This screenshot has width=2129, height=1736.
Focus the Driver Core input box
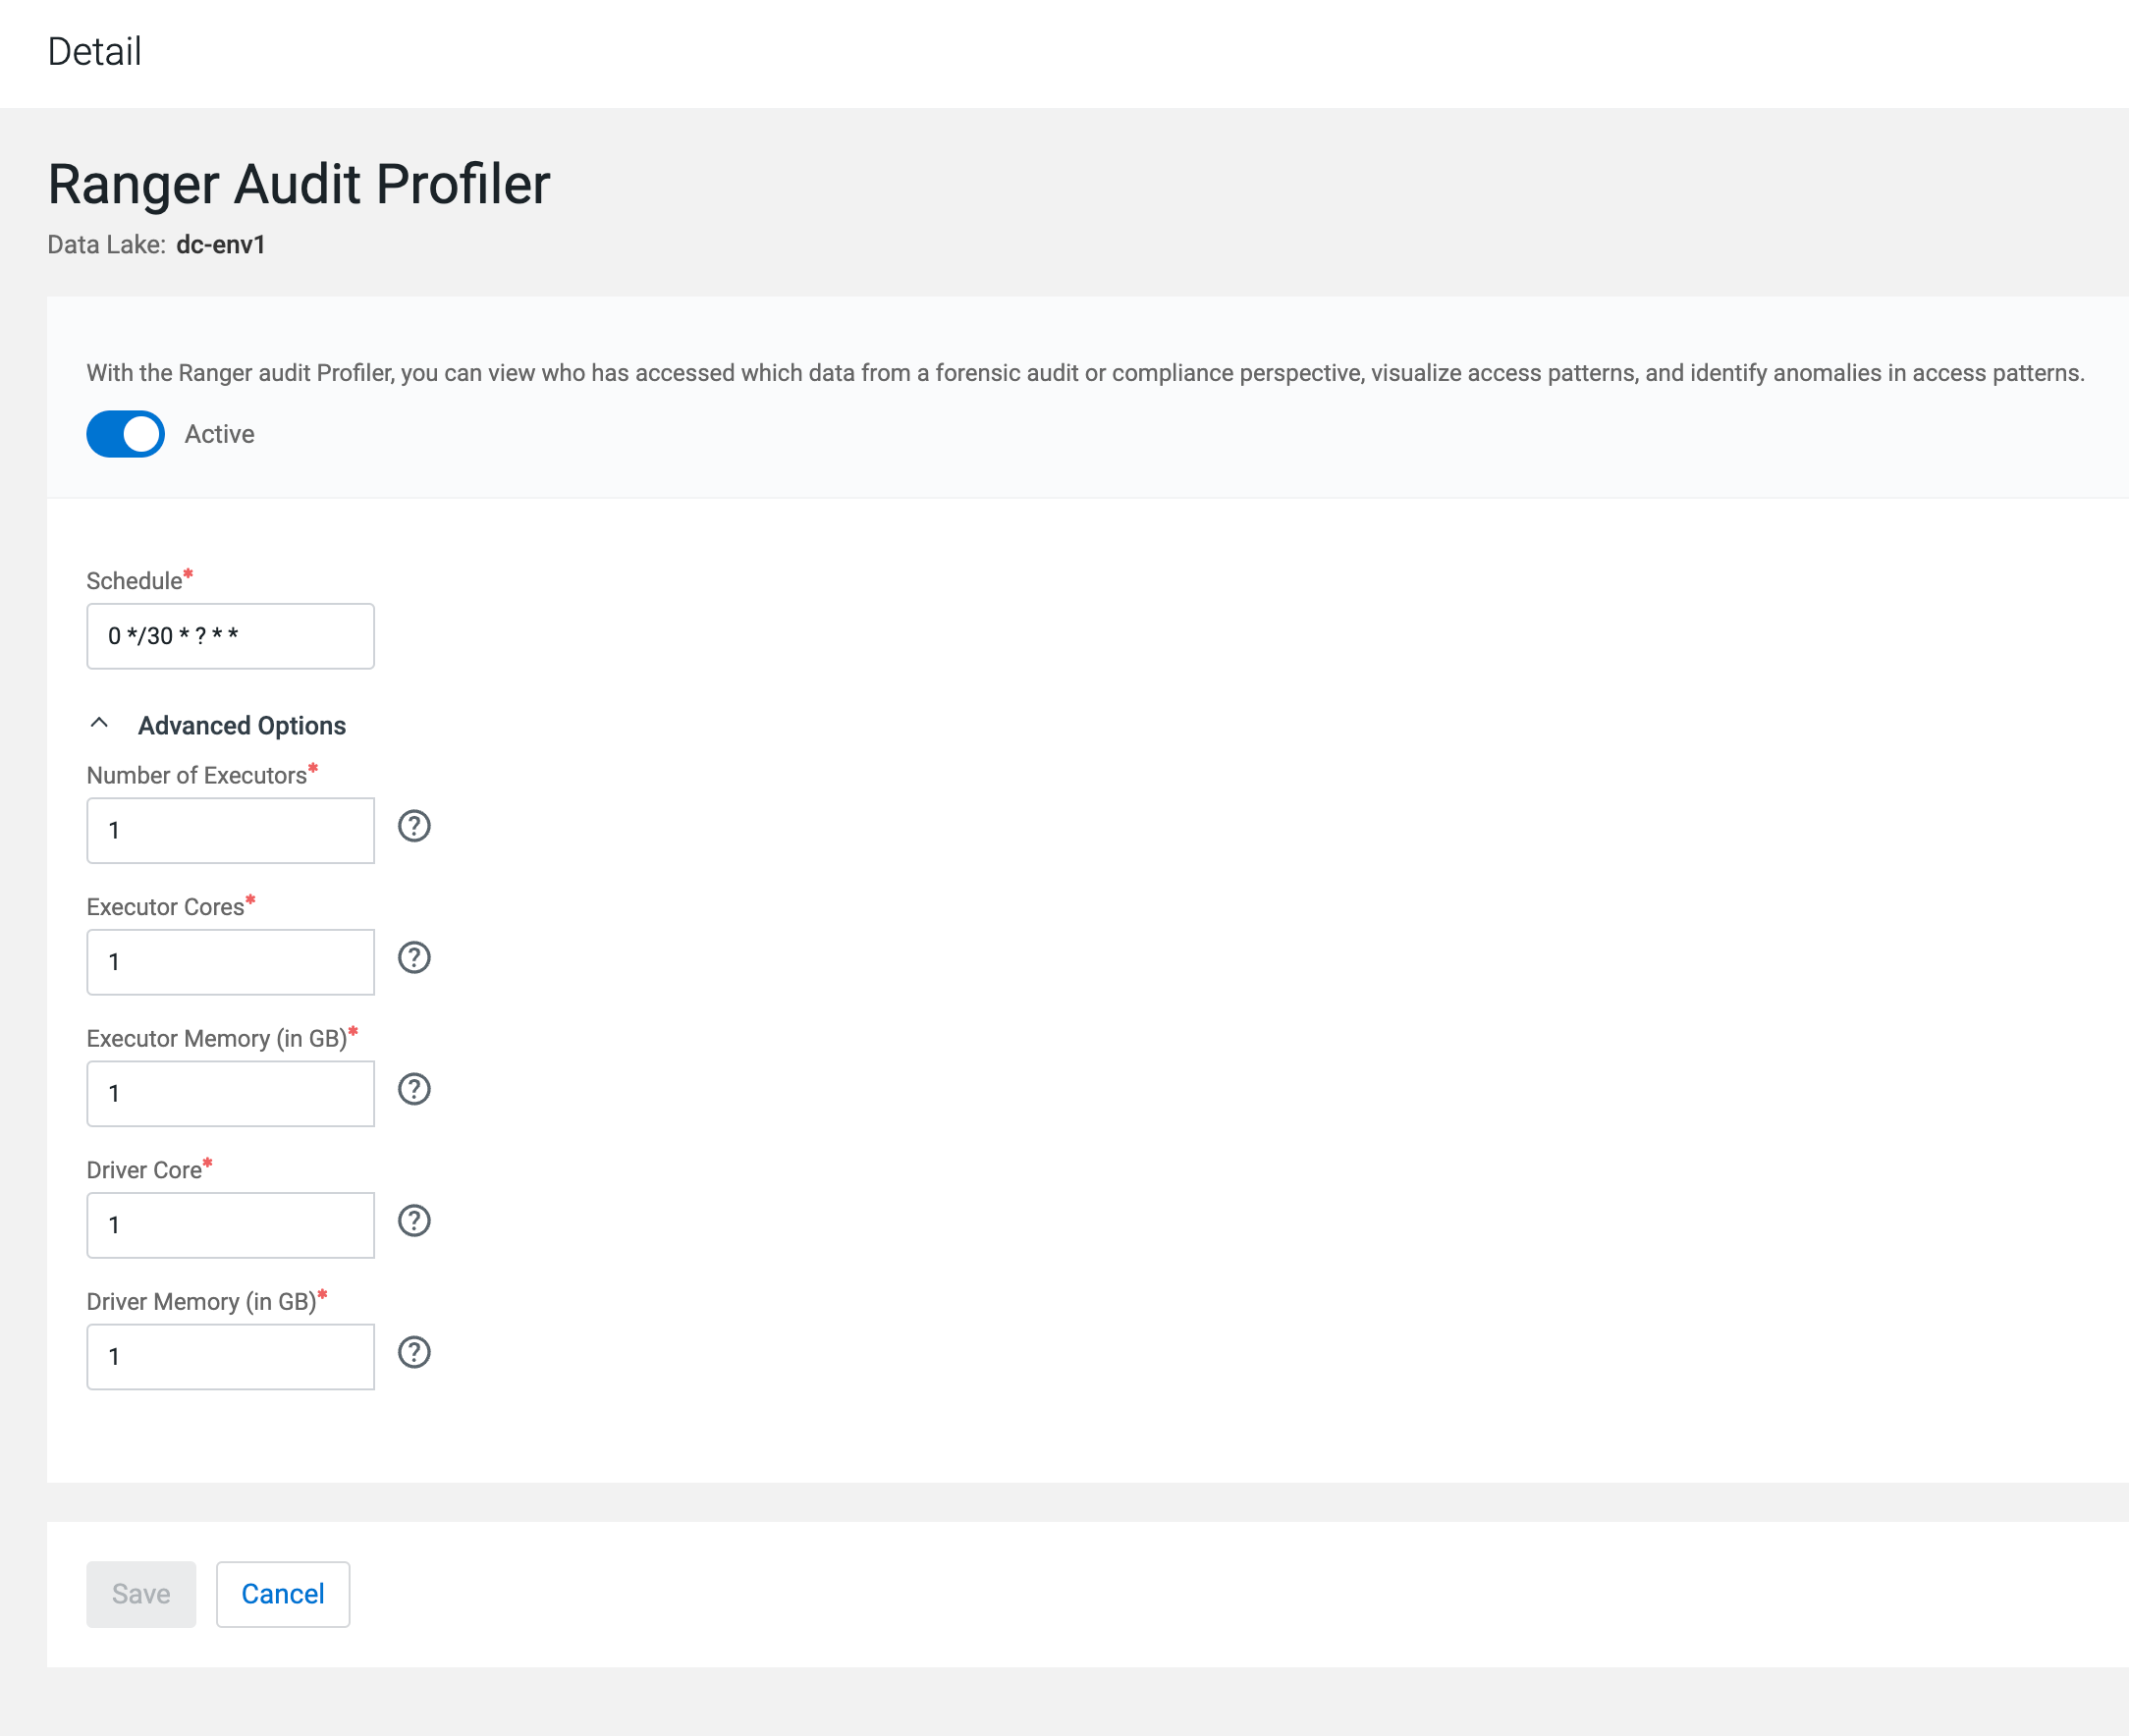230,1225
